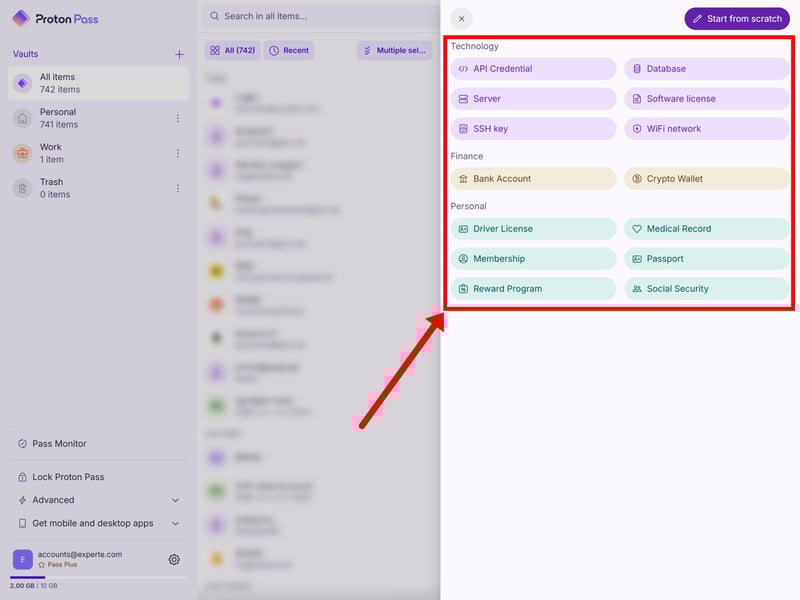Image resolution: width=800 pixels, height=600 pixels.
Task: Expand Get mobile and desktop apps
Action: pos(98,523)
